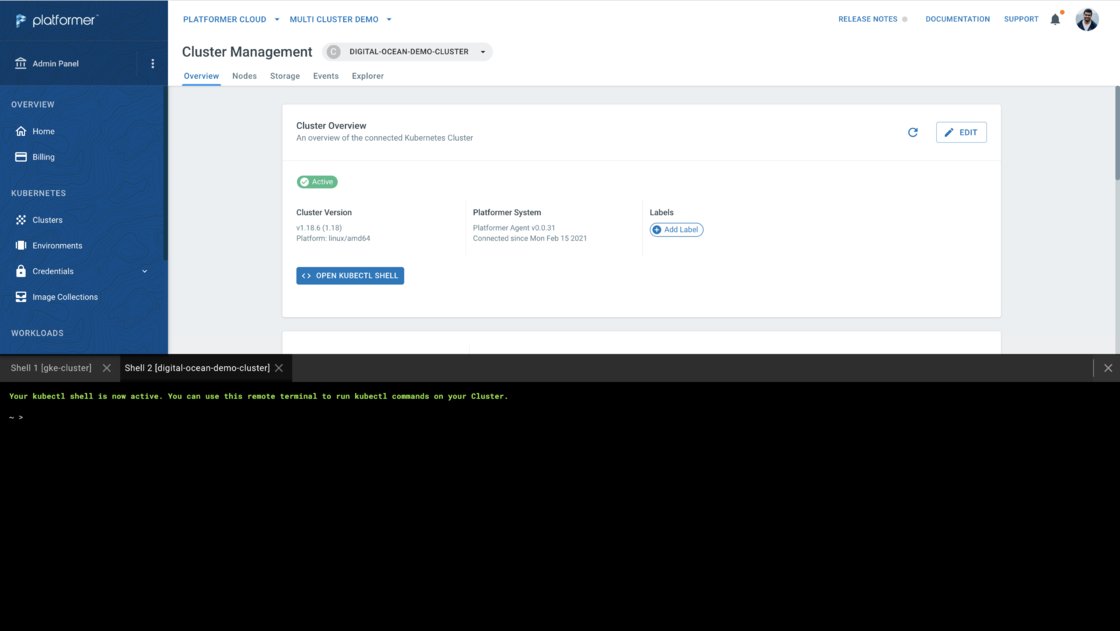Viewport: 1120px width, 631px height.
Task: Go to Home in sidebar
Action: point(44,131)
